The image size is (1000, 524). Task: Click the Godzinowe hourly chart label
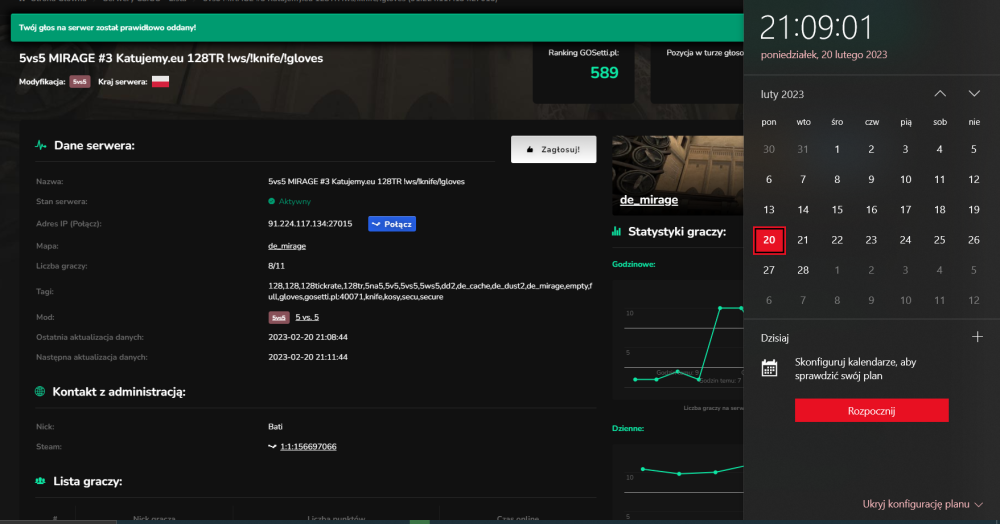[x=633, y=264]
